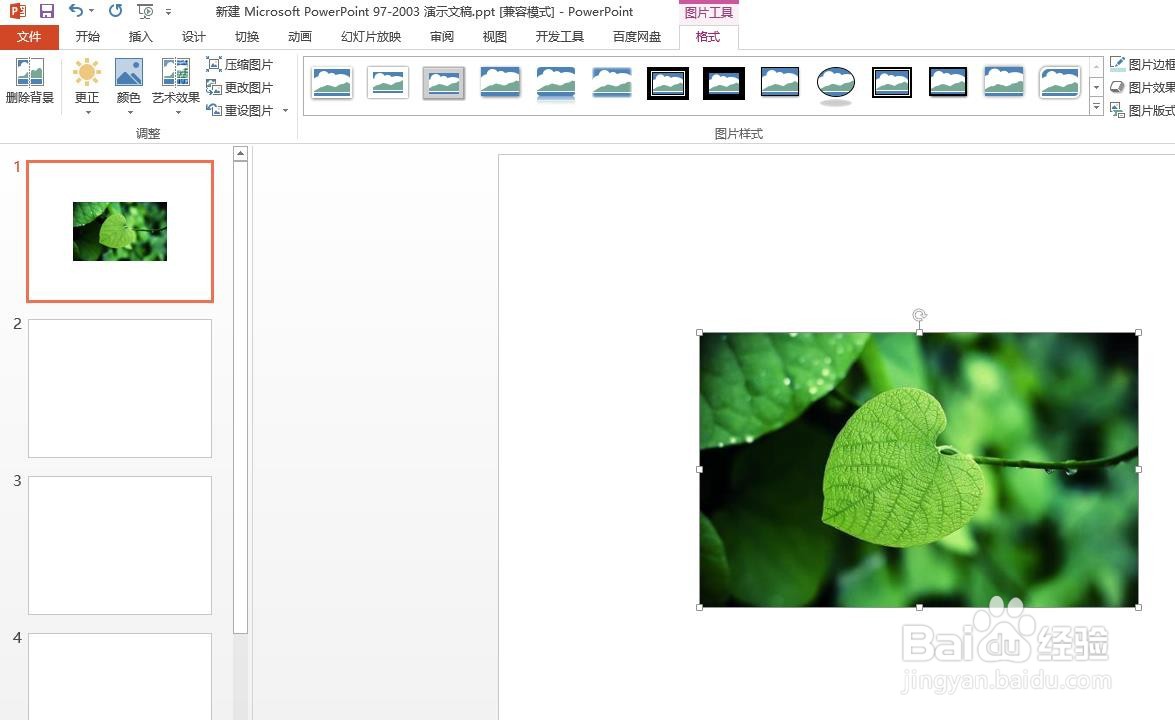Viewport: 1175px width, 720px height.
Task: Apply the sixth soft edge picture style
Action: pos(611,82)
